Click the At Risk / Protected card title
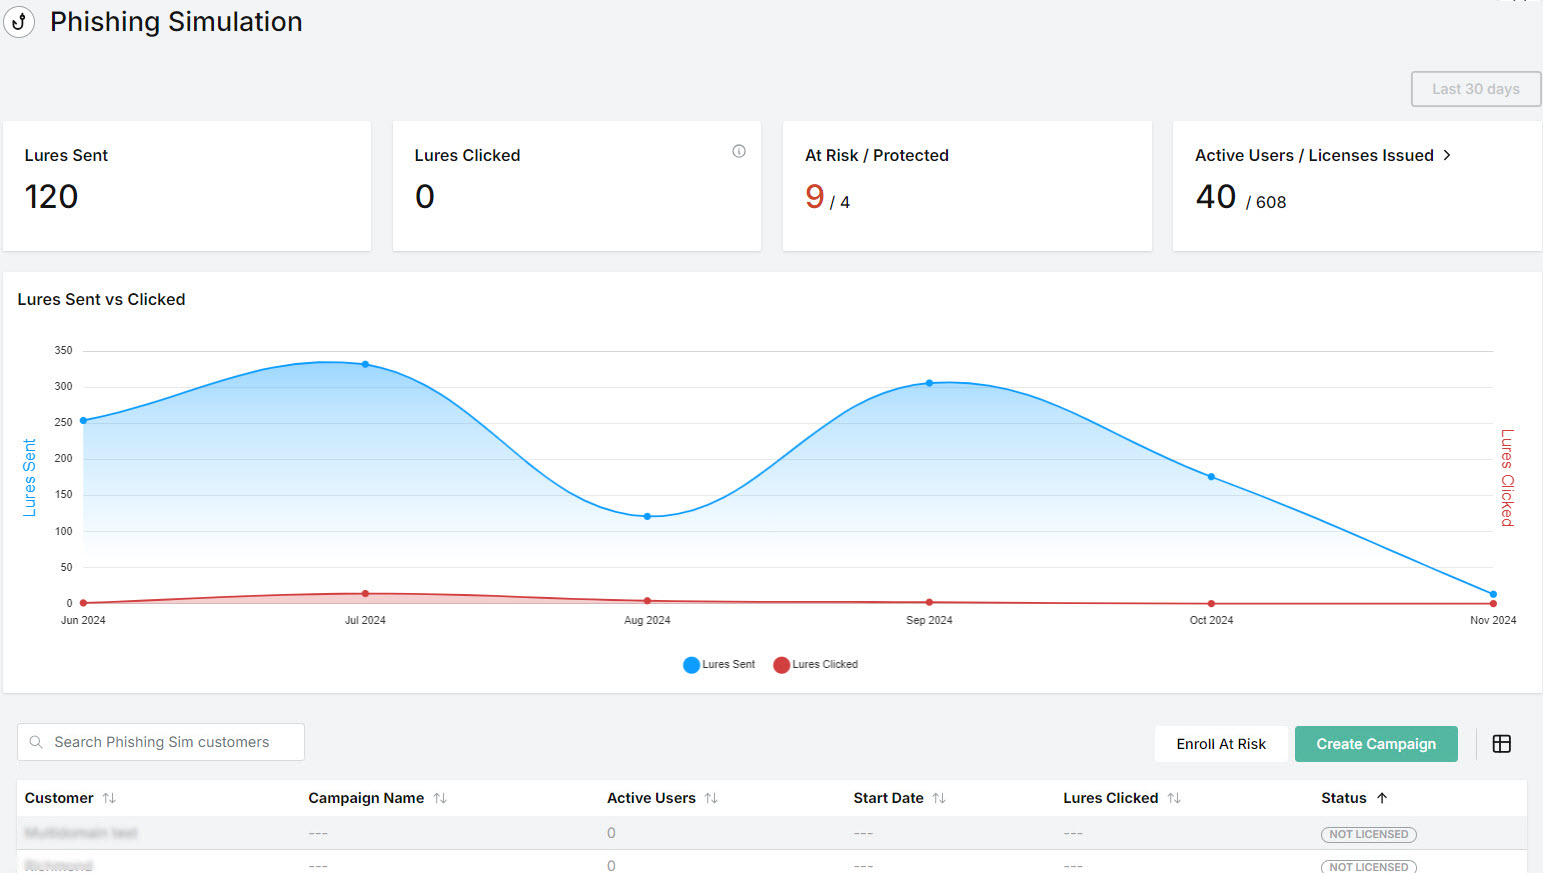1543x875 pixels. coord(877,155)
